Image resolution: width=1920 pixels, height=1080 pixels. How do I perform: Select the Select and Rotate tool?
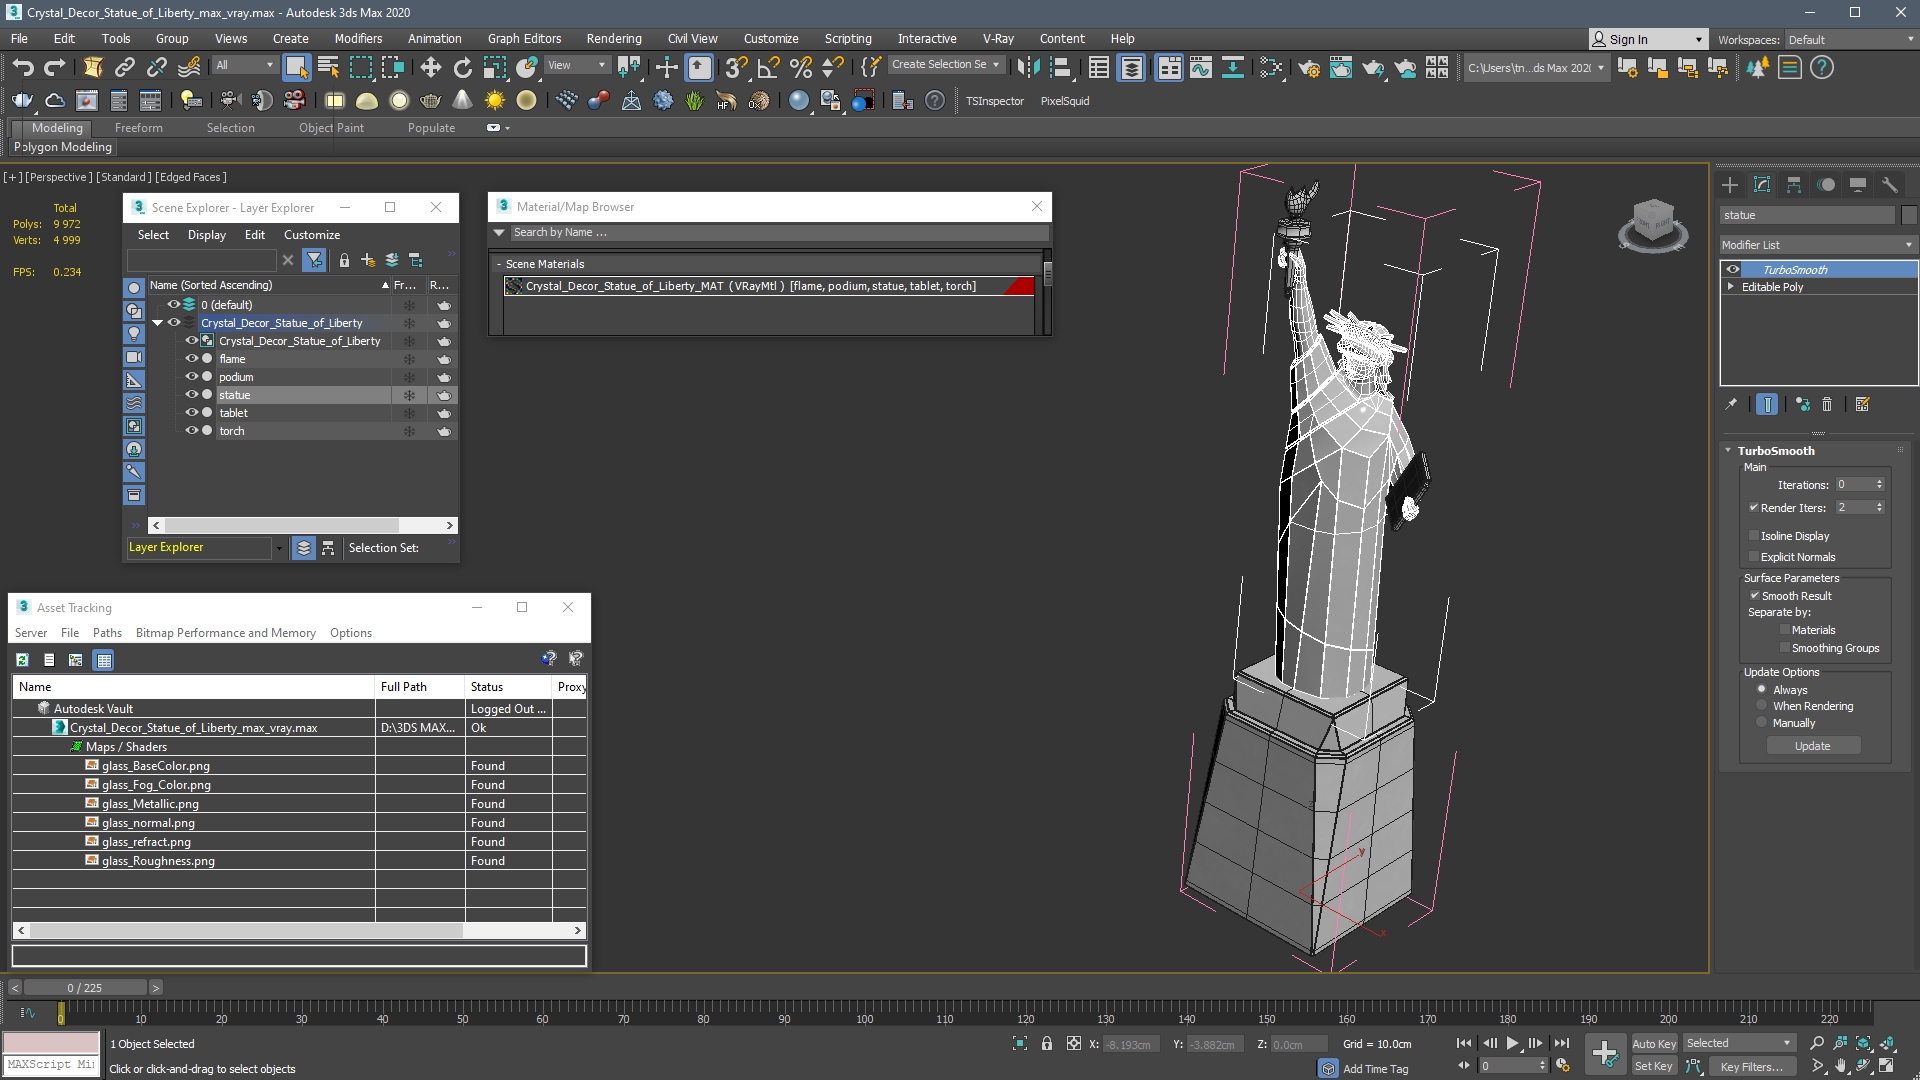462,67
